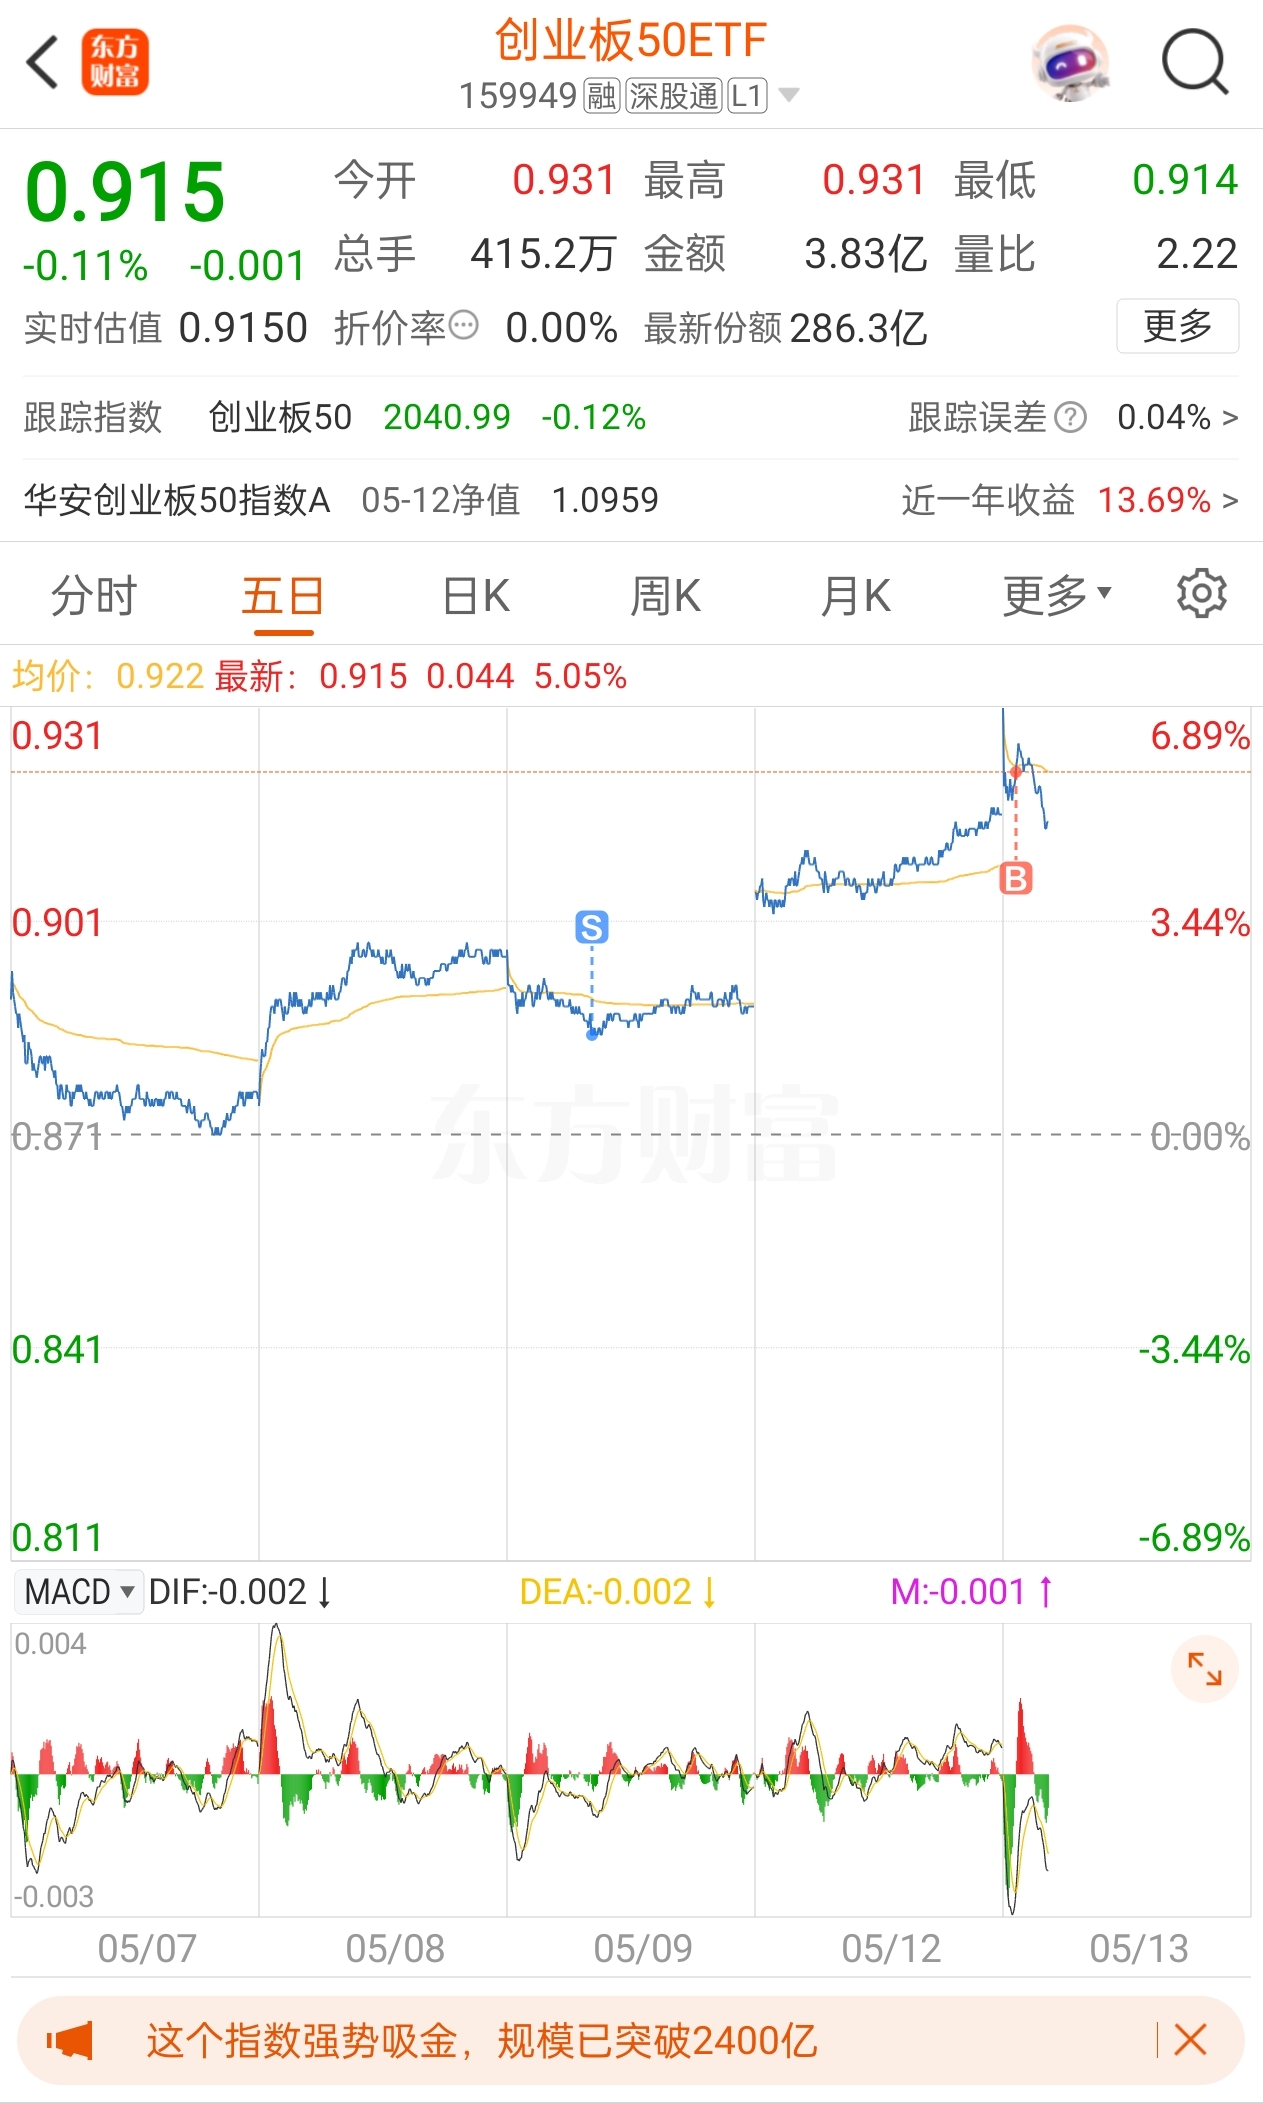Screen dimensions: 1263x2103
Task: Select the 周K tab
Action: 665,597
